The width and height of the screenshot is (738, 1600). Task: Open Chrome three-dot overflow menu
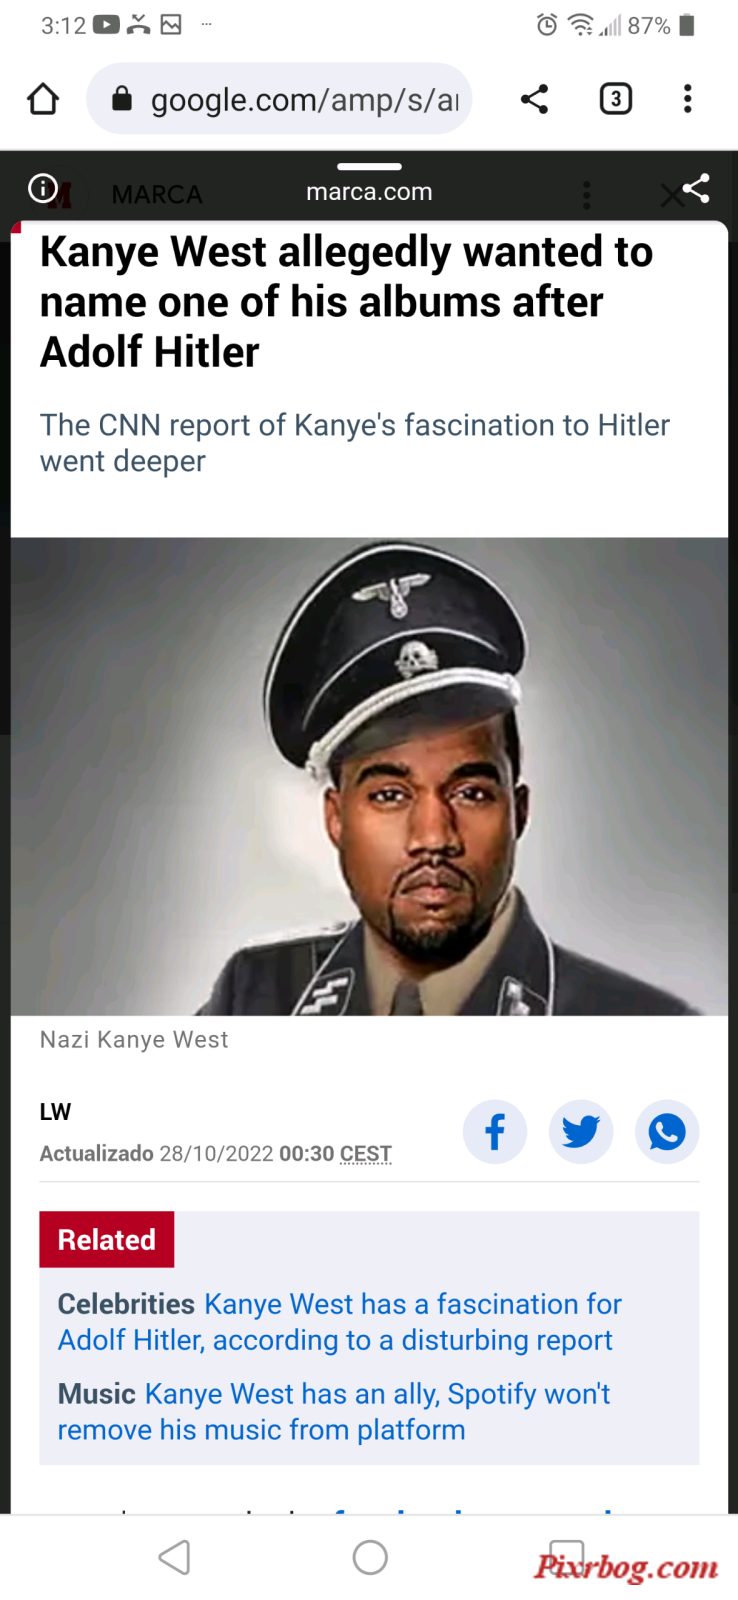(x=687, y=99)
